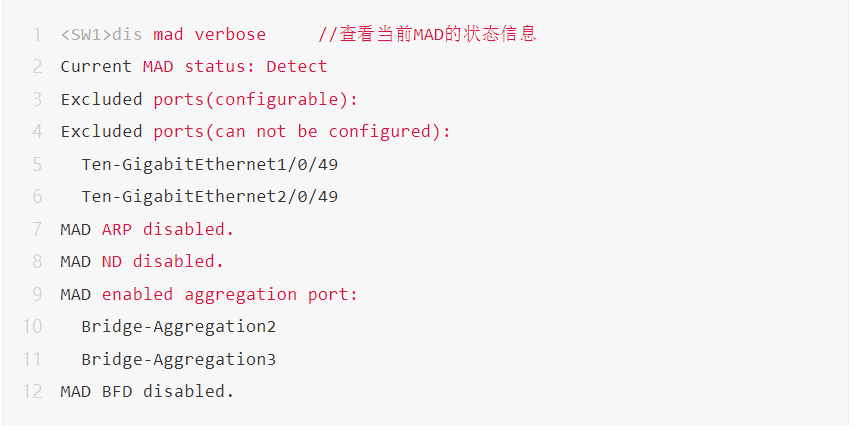Screen dimensions: 855x426
Task: Click the <SW1> prompt text
Action: tap(86, 35)
